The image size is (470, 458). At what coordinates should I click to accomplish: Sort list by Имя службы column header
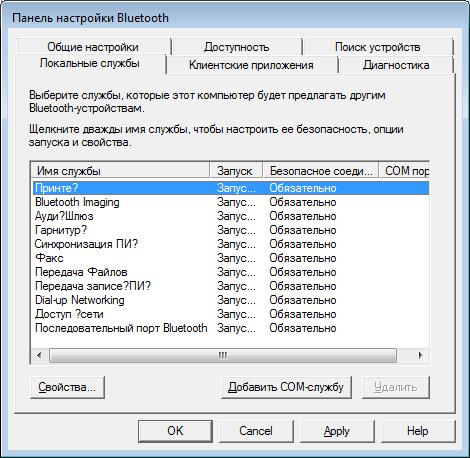click(x=120, y=171)
